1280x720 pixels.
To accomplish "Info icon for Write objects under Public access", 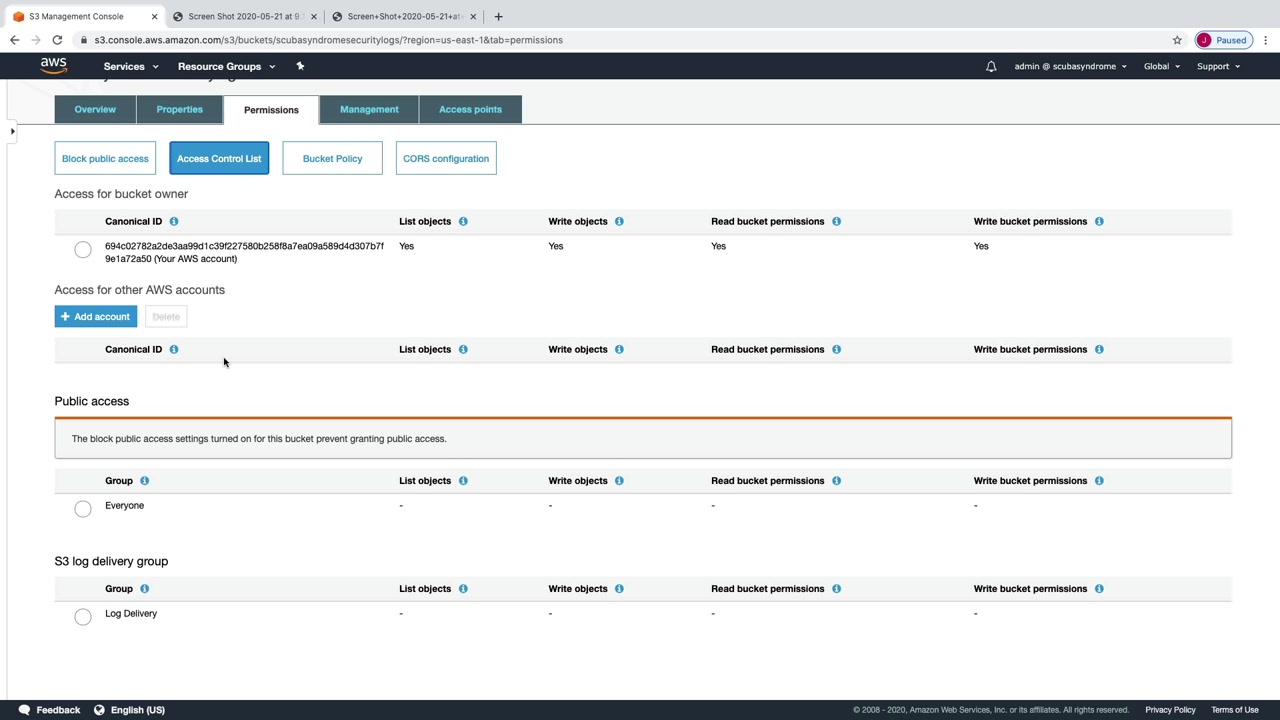I will tap(619, 480).
